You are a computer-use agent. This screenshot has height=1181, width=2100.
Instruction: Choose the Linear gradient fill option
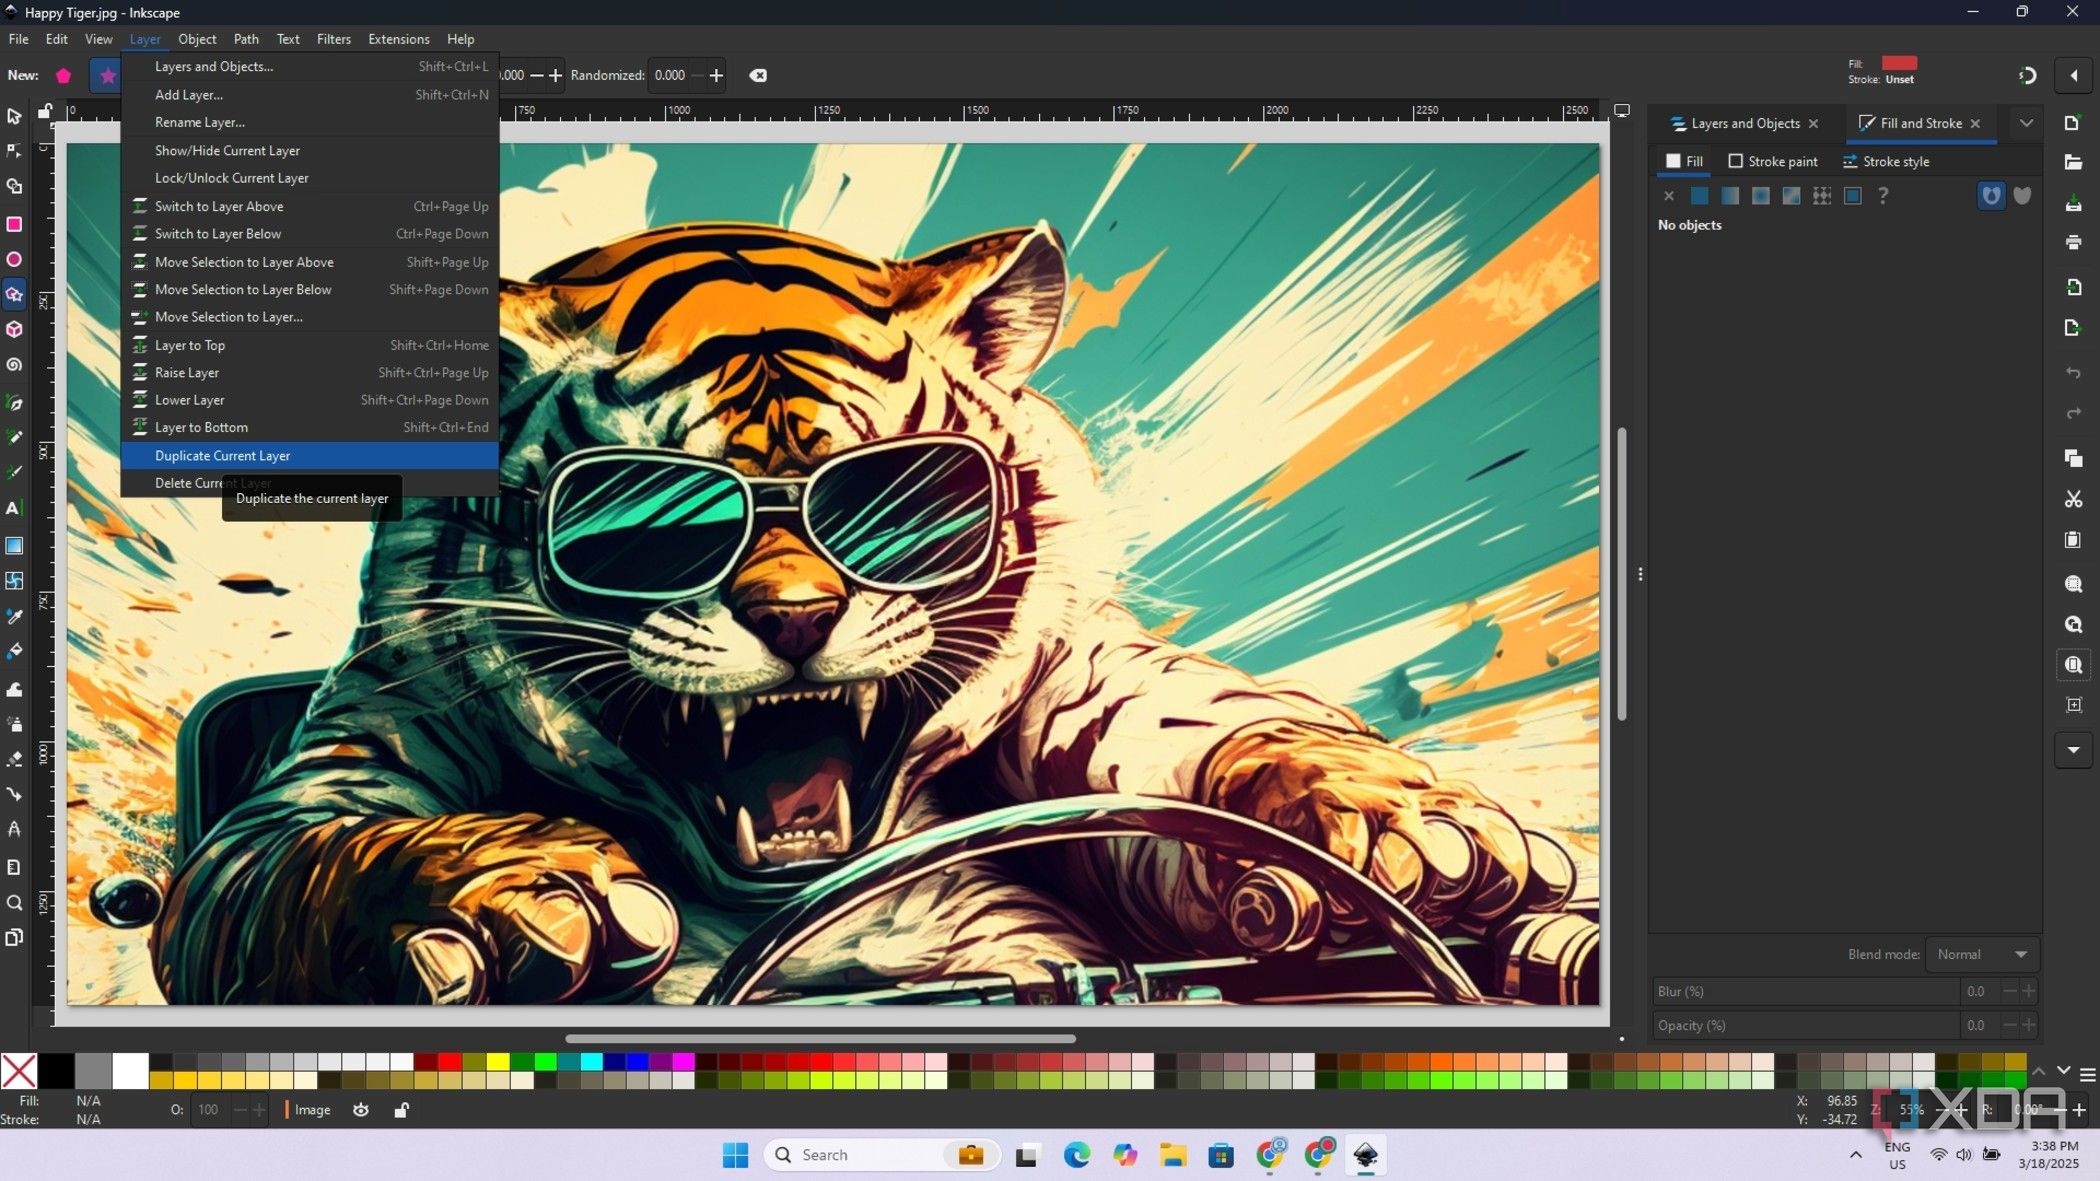1730,196
